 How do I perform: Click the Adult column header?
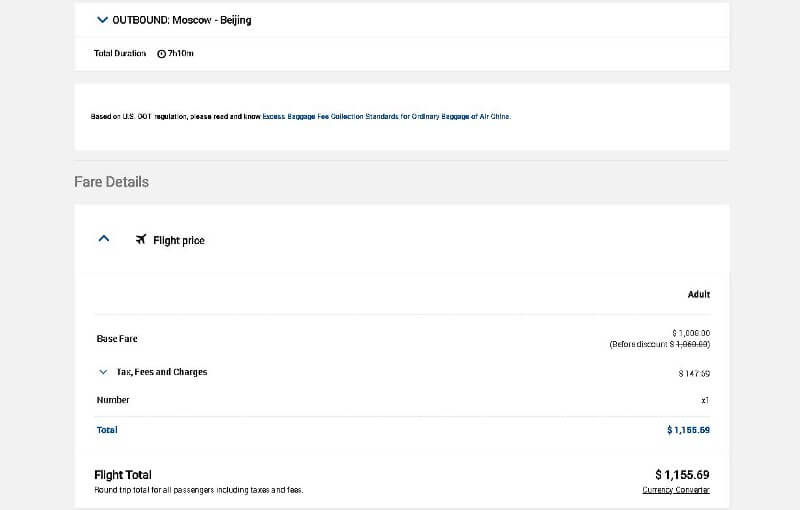[x=698, y=294]
